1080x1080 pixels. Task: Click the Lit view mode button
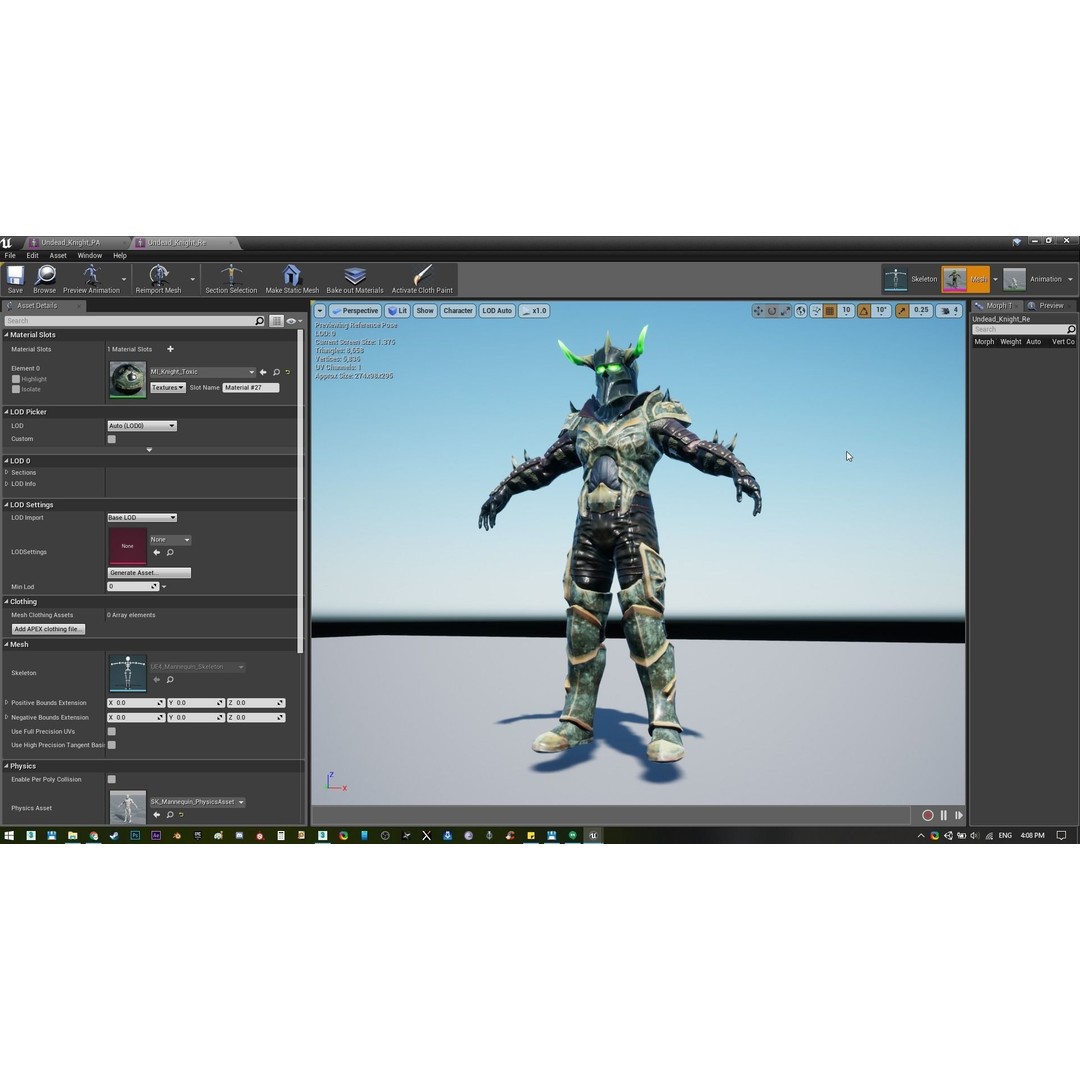pos(397,311)
